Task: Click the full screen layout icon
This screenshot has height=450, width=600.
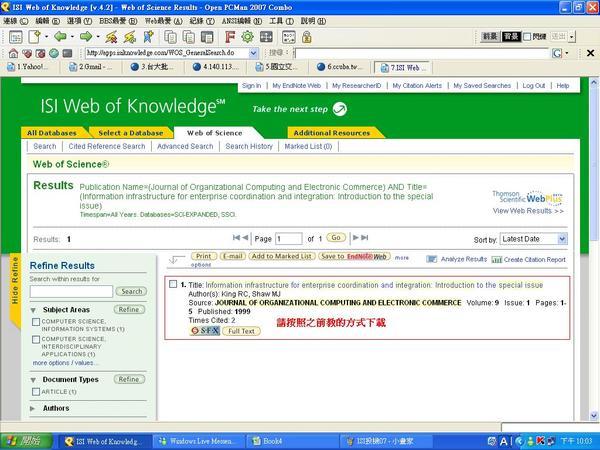Action: click(266, 37)
